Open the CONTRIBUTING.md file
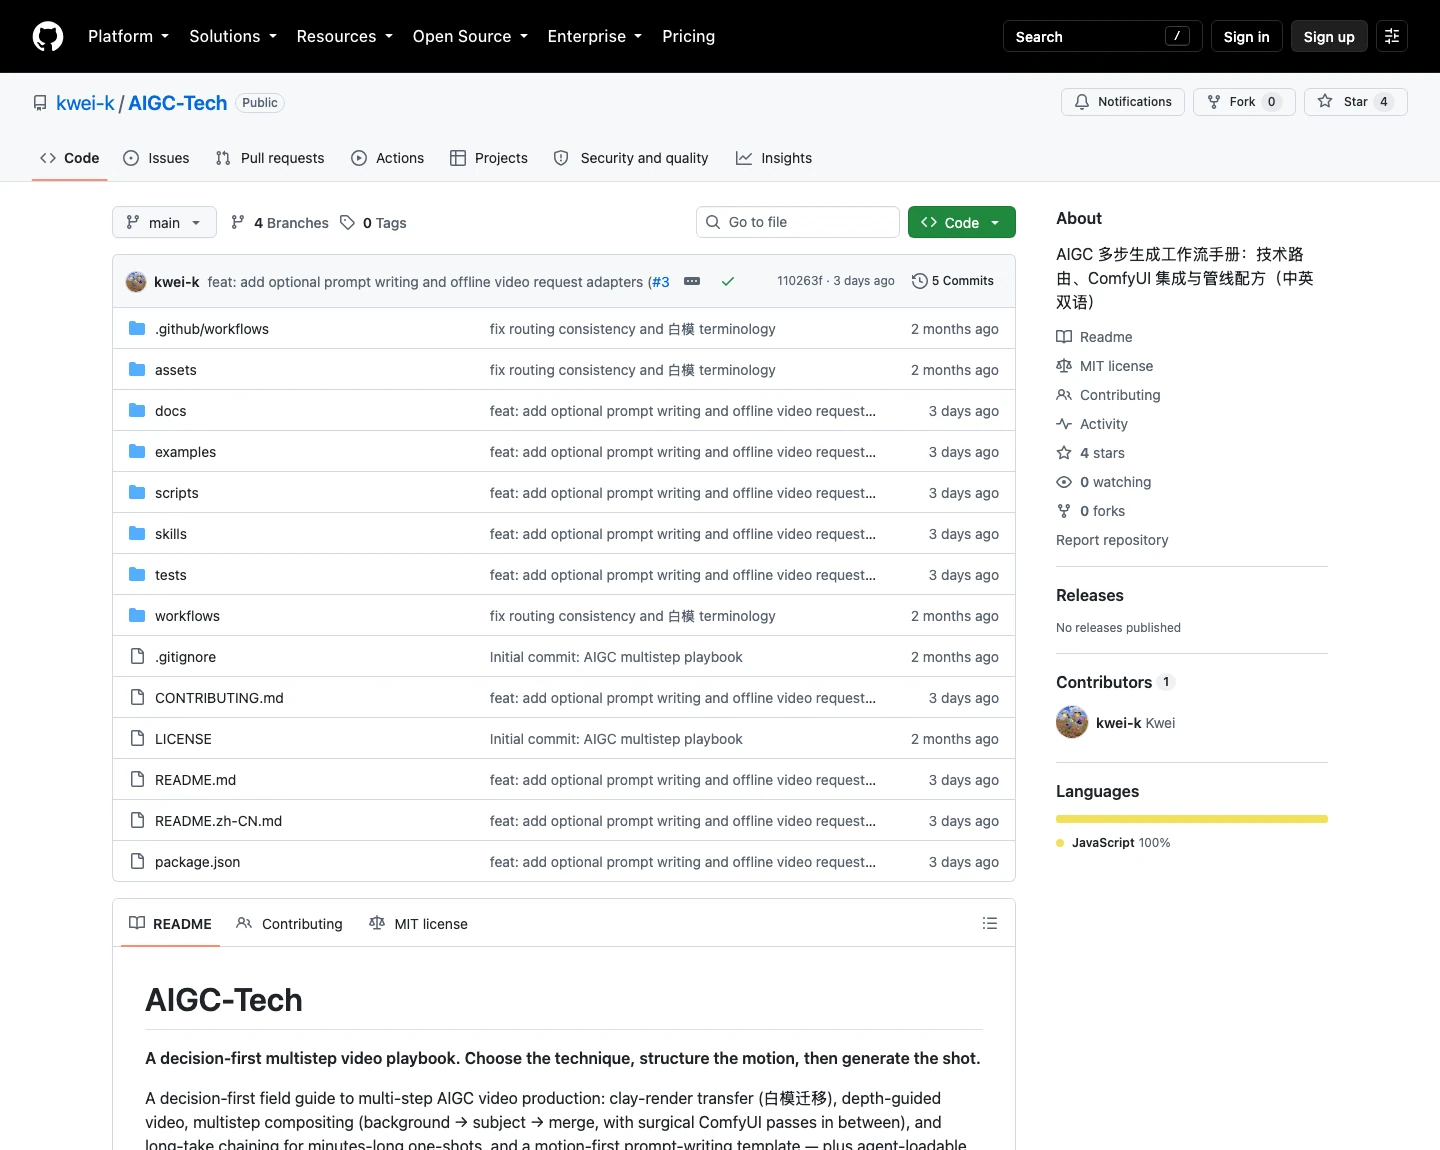Image resolution: width=1440 pixels, height=1150 pixels. [219, 697]
